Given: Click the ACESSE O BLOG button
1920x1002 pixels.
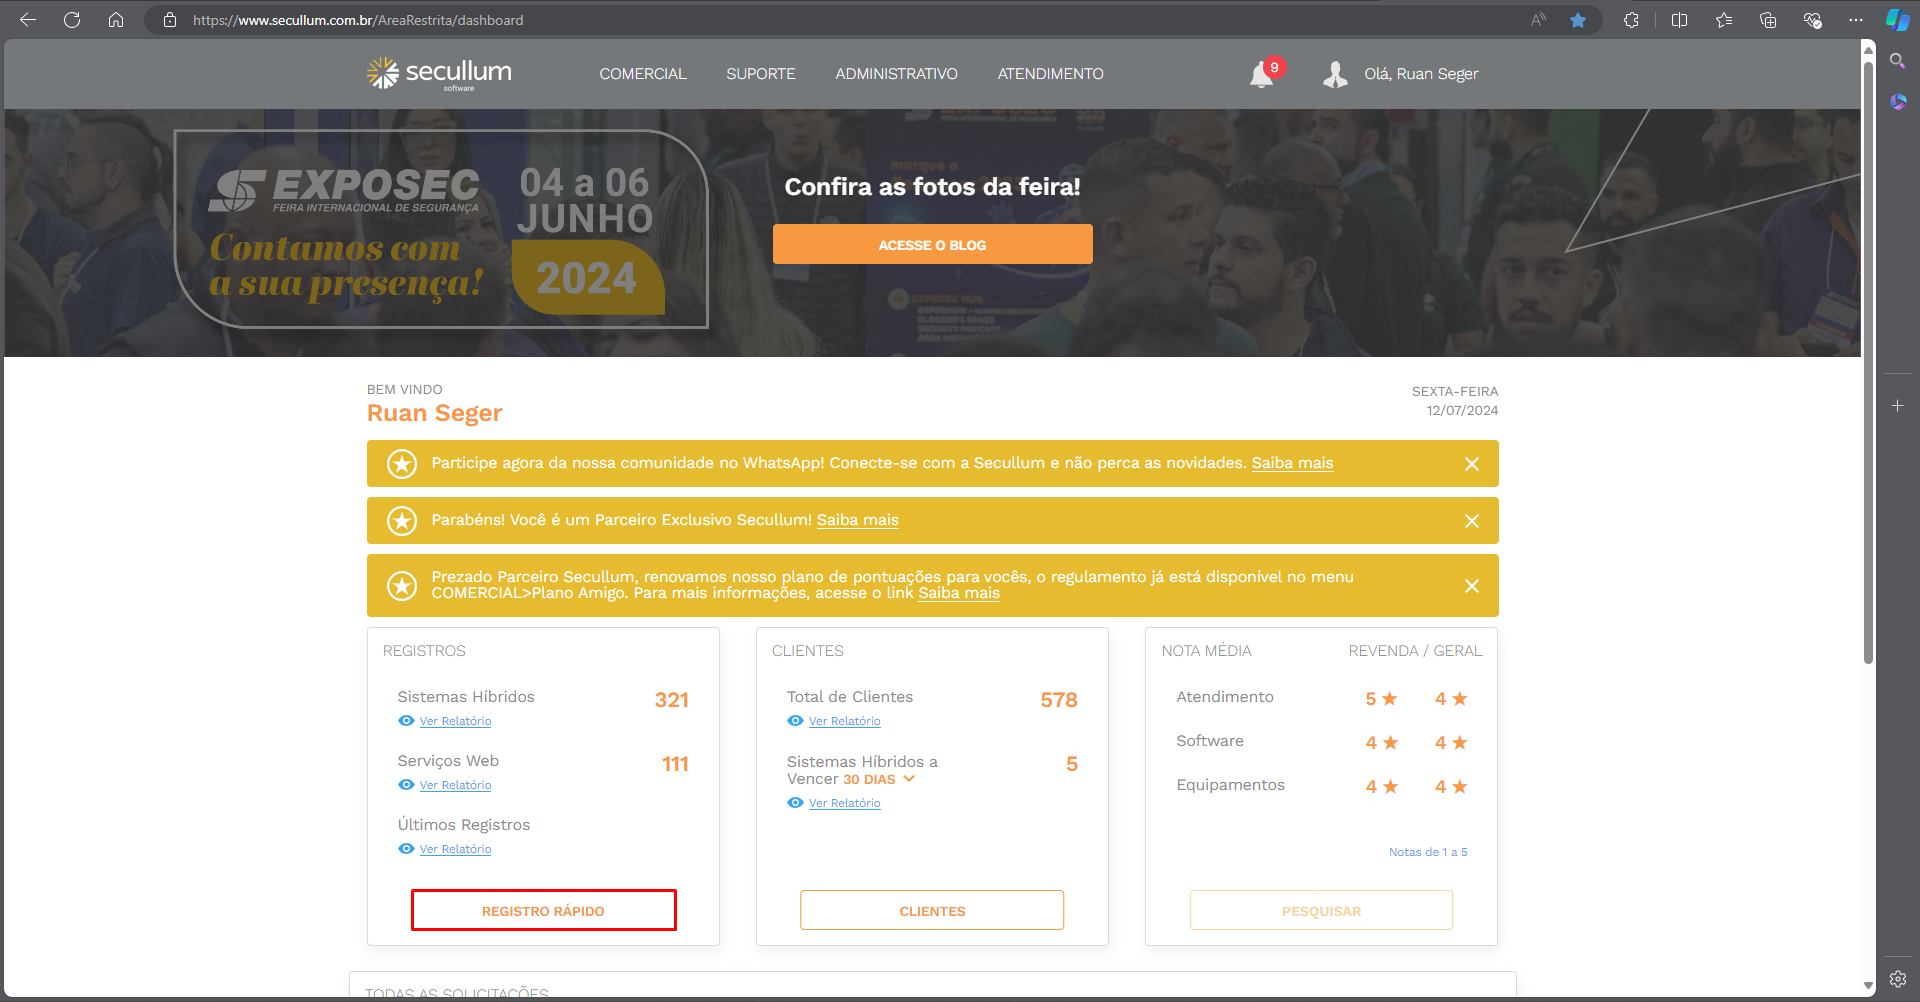Looking at the screenshot, I should click(x=932, y=245).
